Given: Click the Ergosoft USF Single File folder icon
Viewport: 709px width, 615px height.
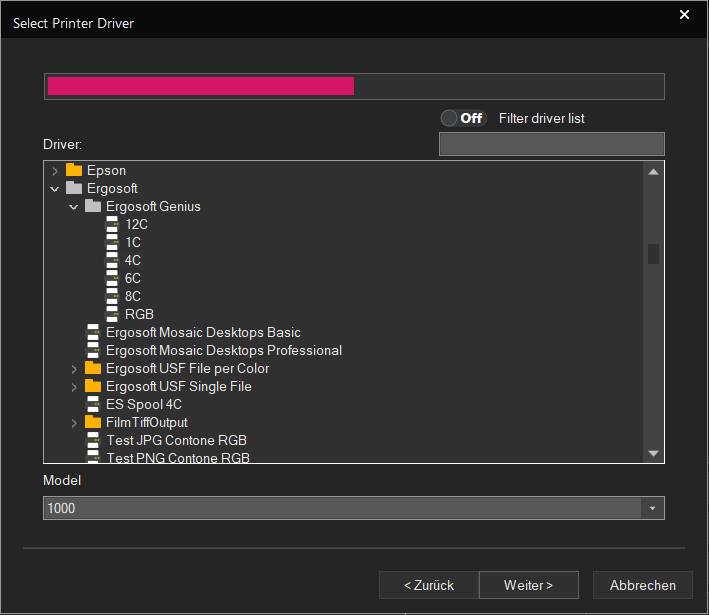Looking at the screenshot, I should 93,386.
